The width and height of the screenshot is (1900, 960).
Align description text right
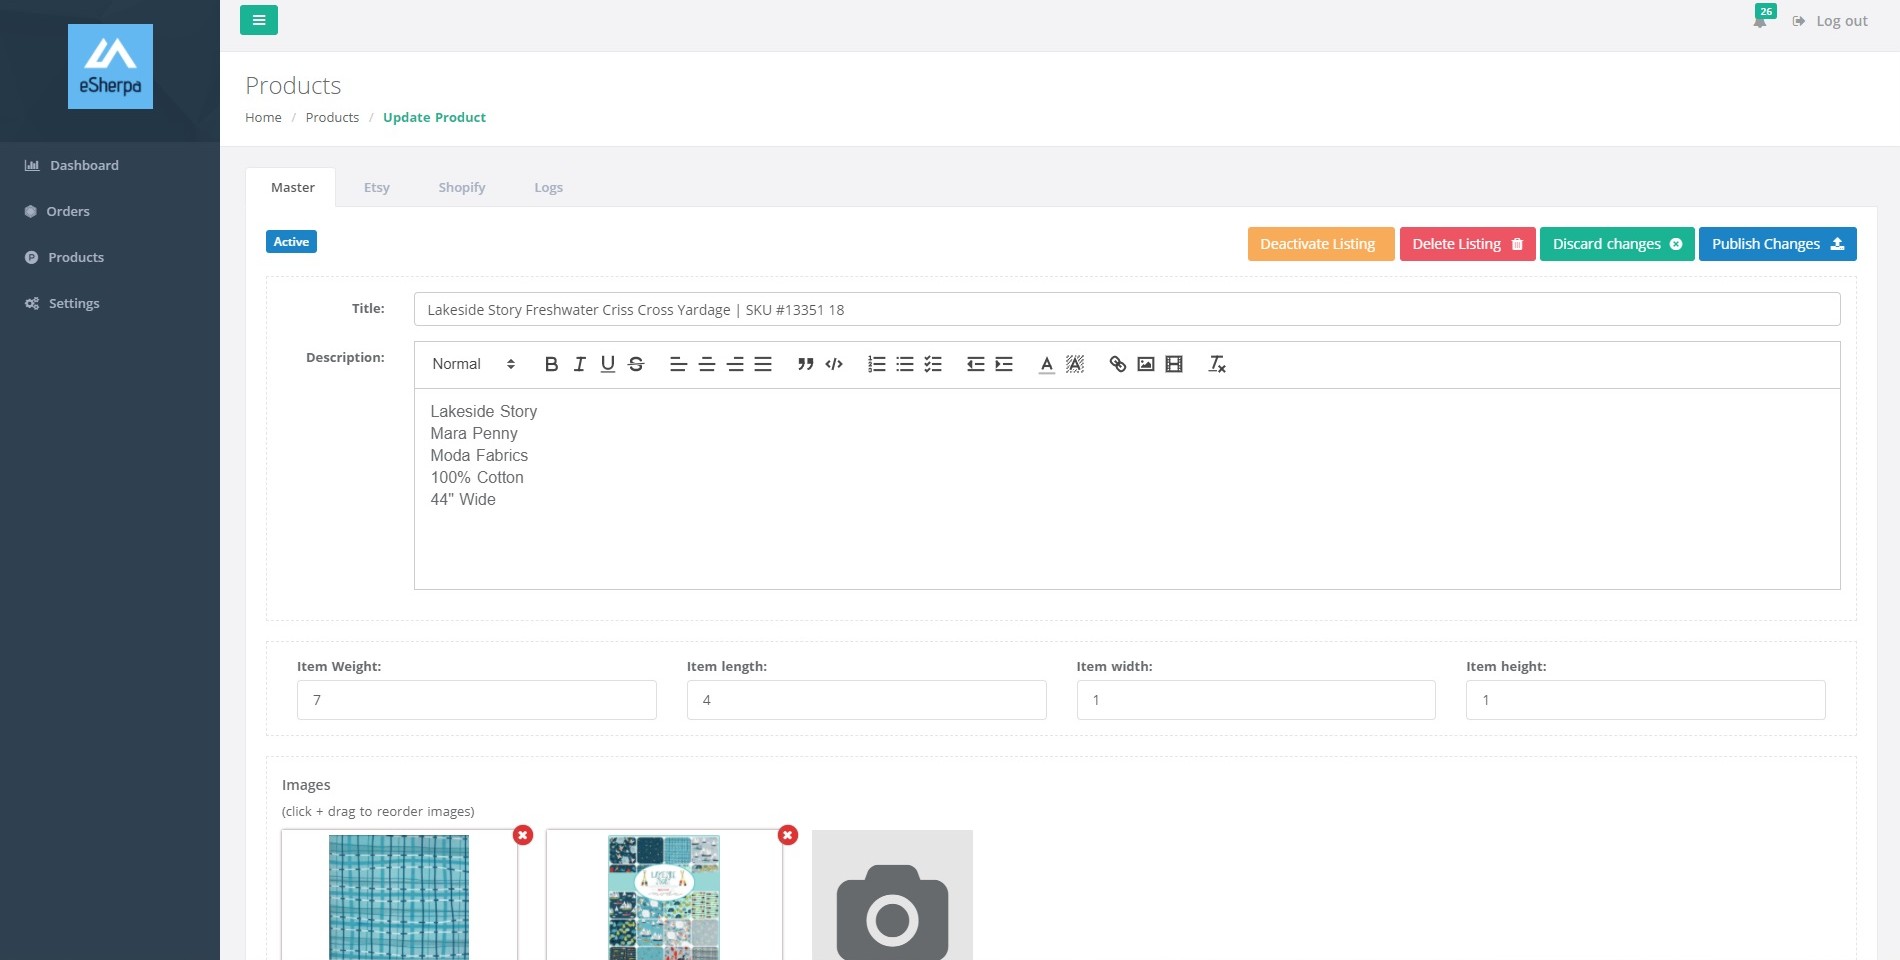point(735,364)
